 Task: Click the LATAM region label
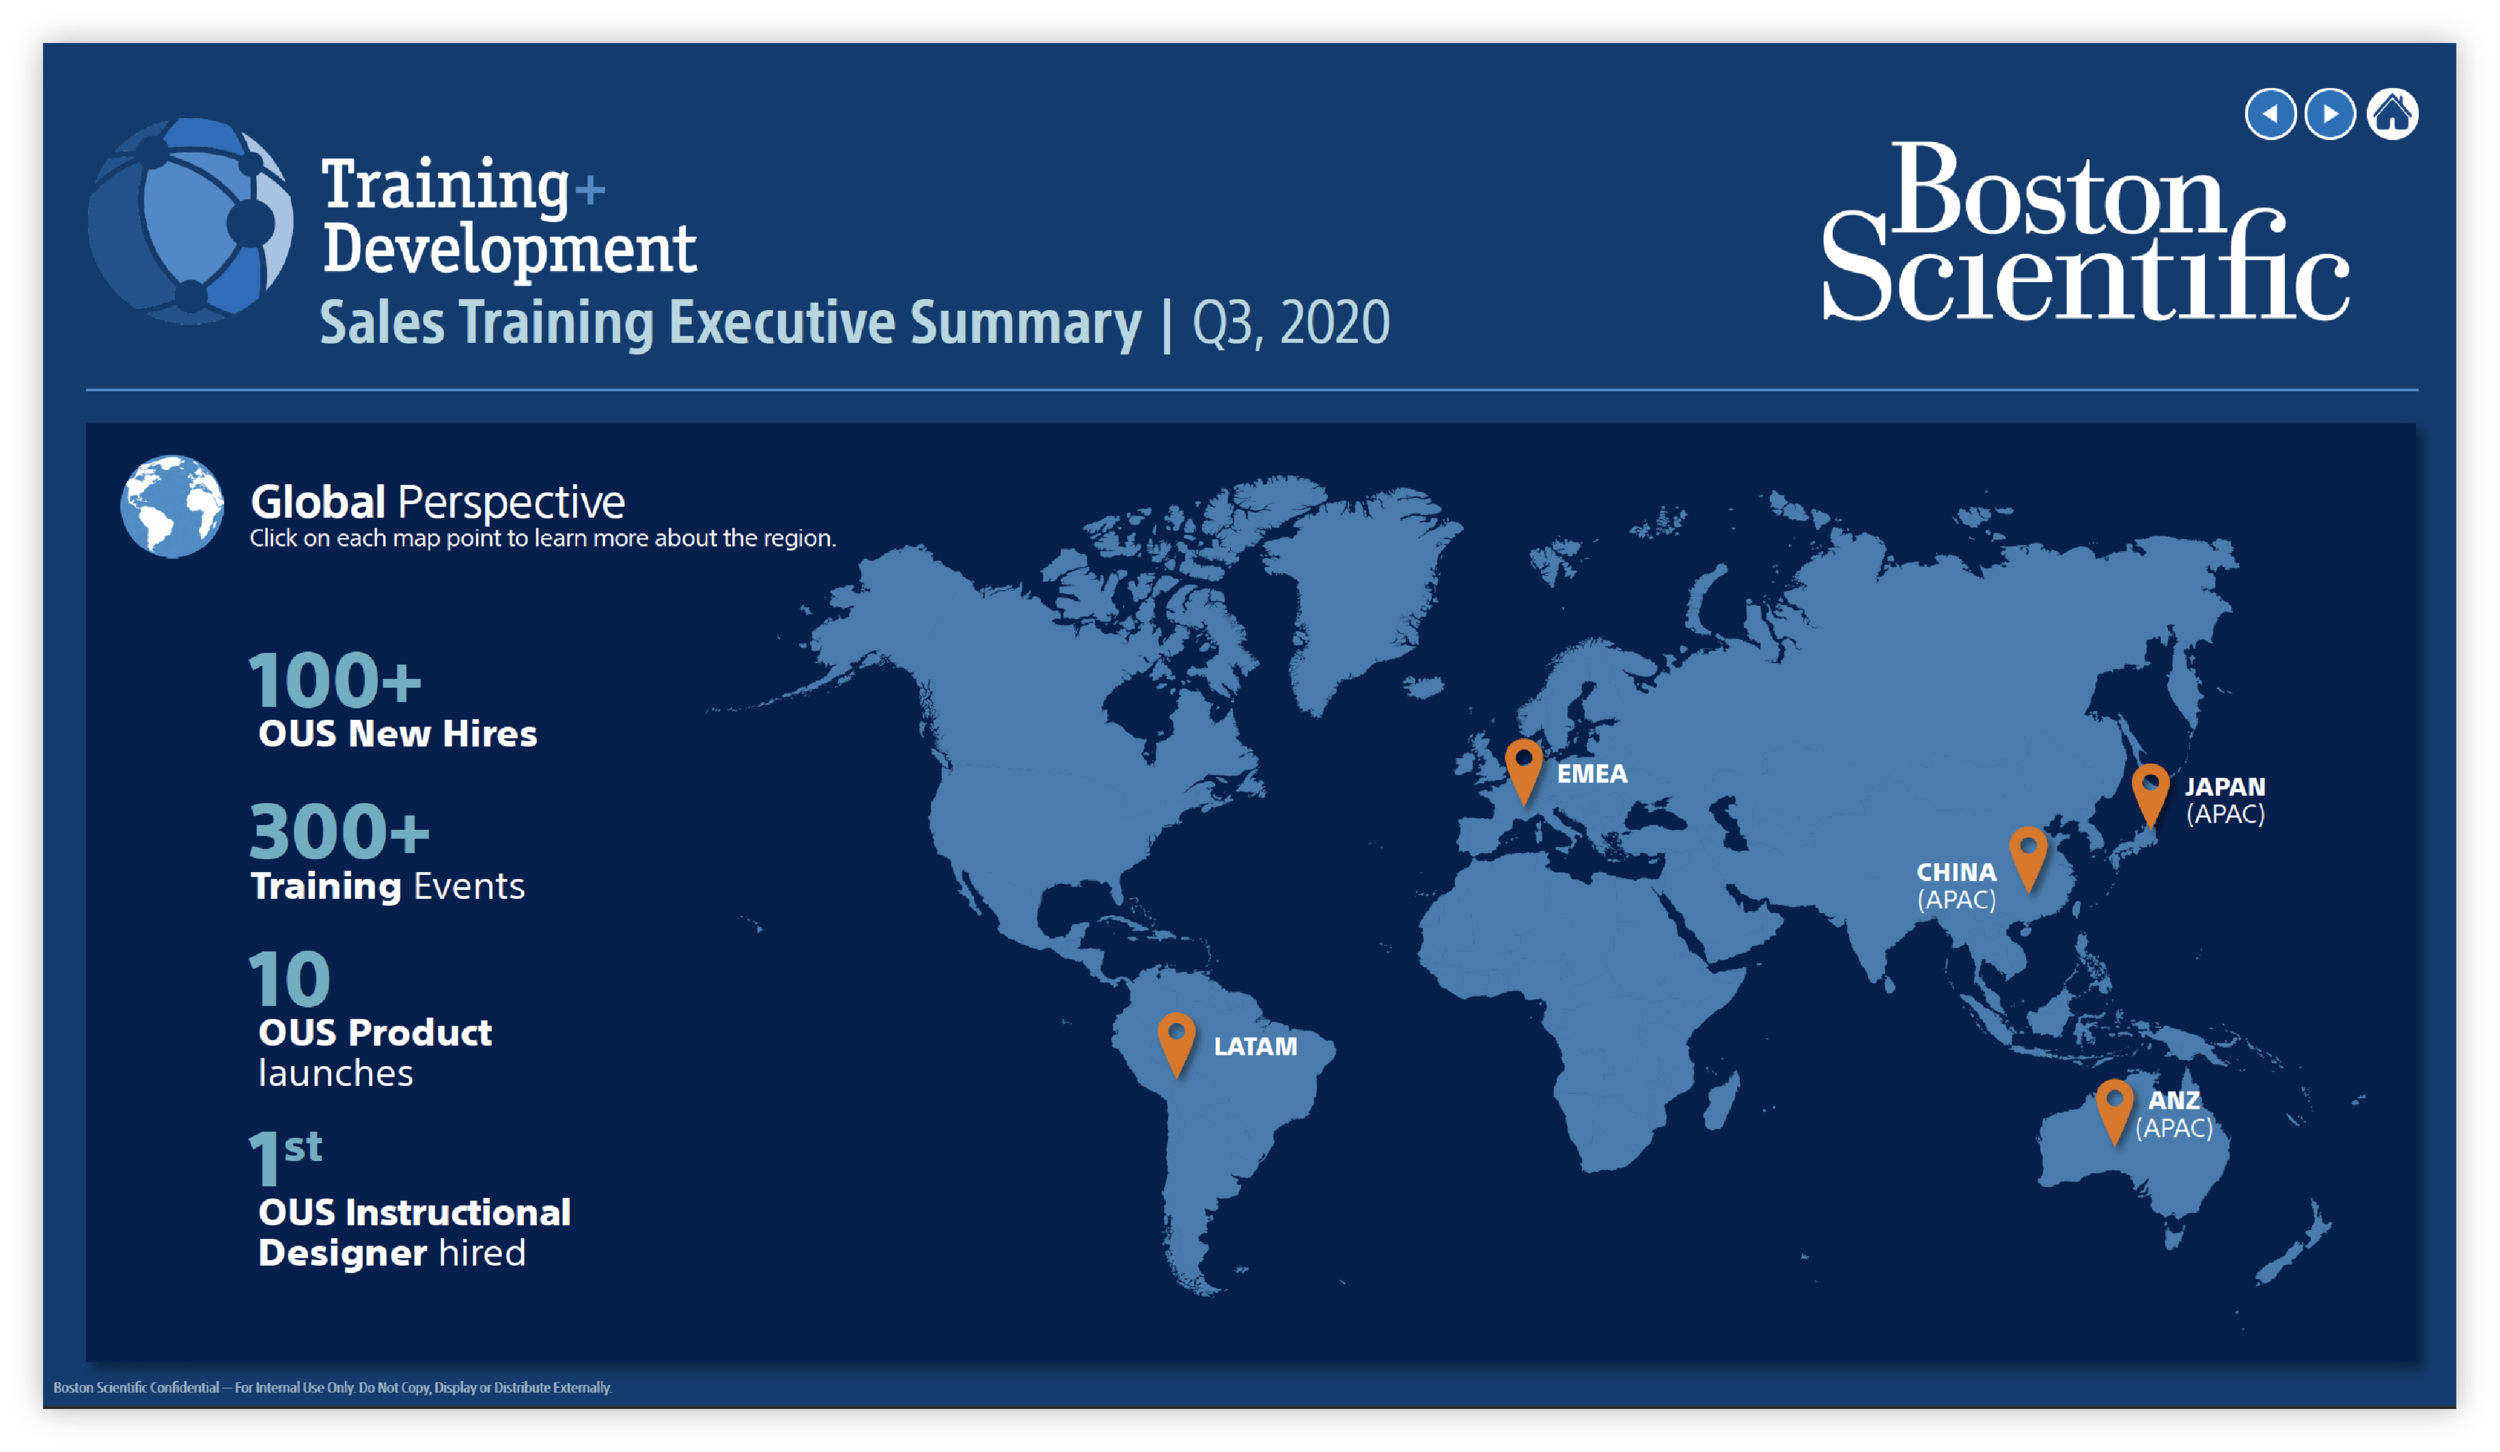click(1255, 1047)
